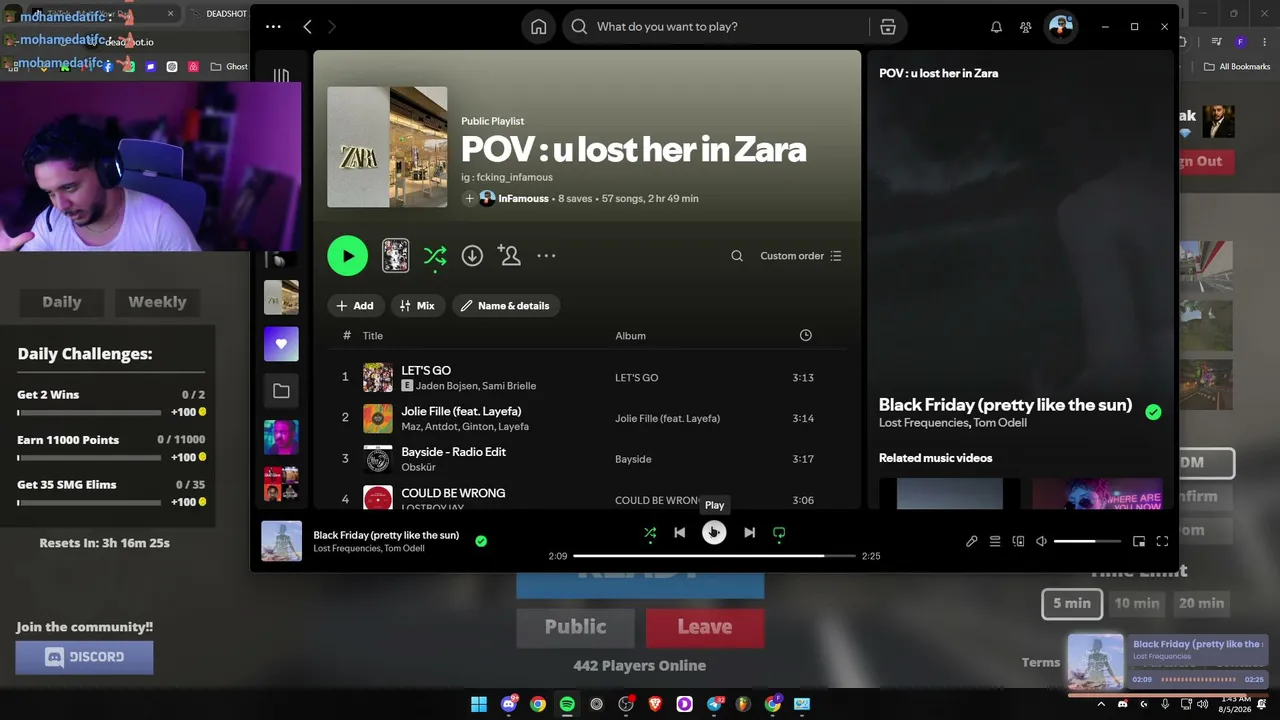
Task: Collapse Your Library sidebar icon
Action: pyautogui.click(x=281, y=75)
